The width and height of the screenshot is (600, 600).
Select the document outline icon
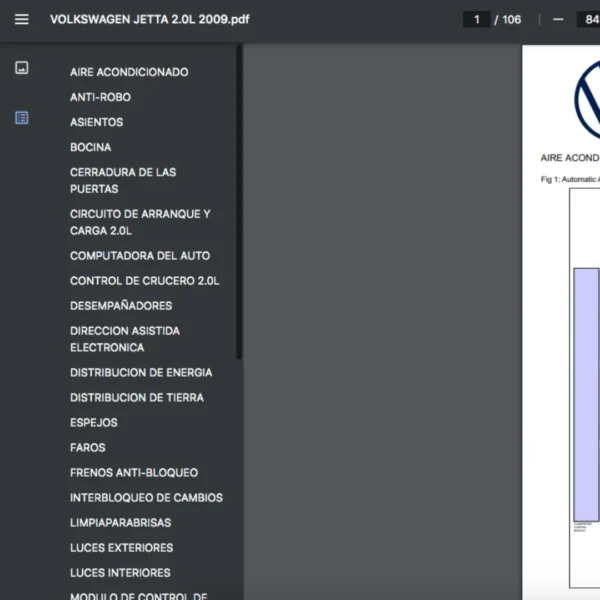[22, 118]
